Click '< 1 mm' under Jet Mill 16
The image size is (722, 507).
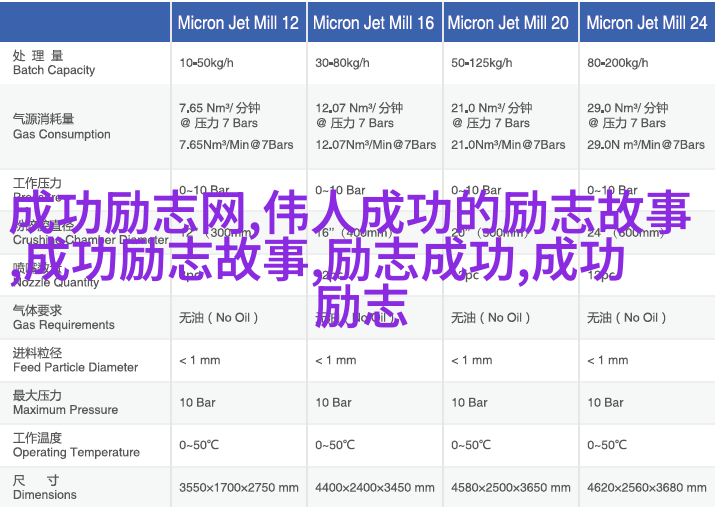pyautogui.click(x=336, y=360)
